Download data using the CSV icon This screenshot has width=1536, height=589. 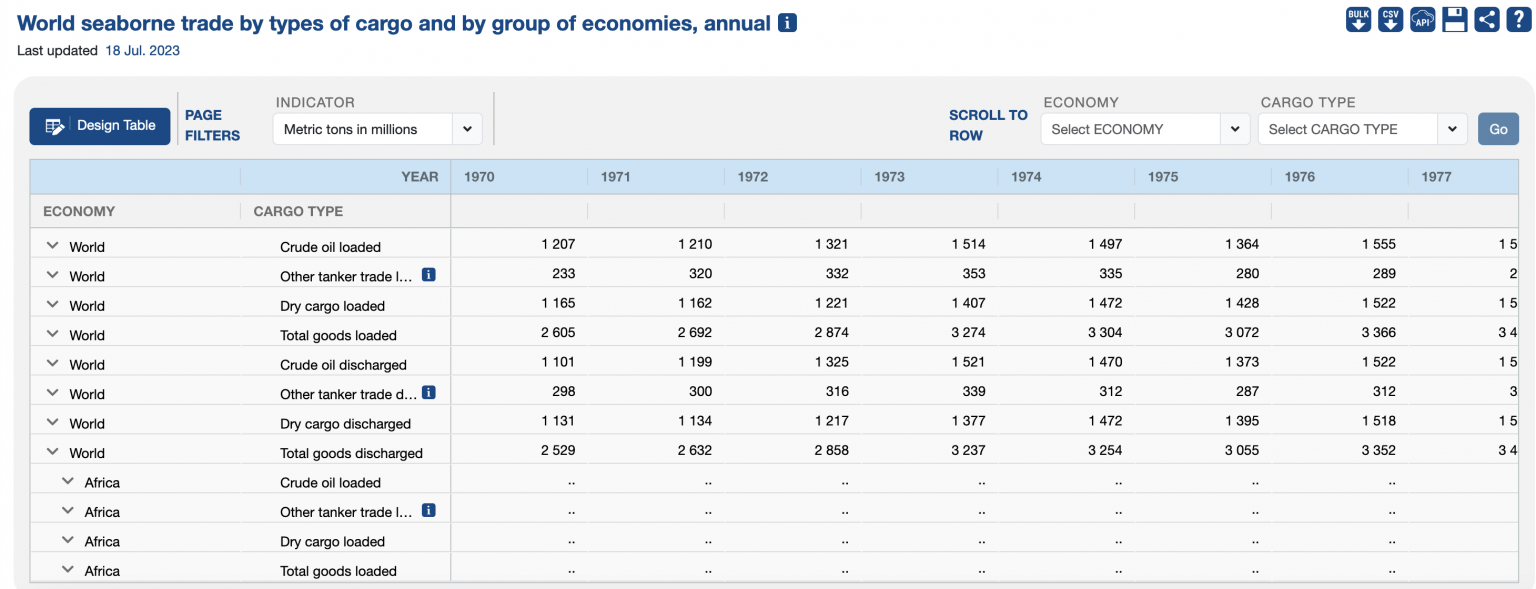[x=1390, y=18]
